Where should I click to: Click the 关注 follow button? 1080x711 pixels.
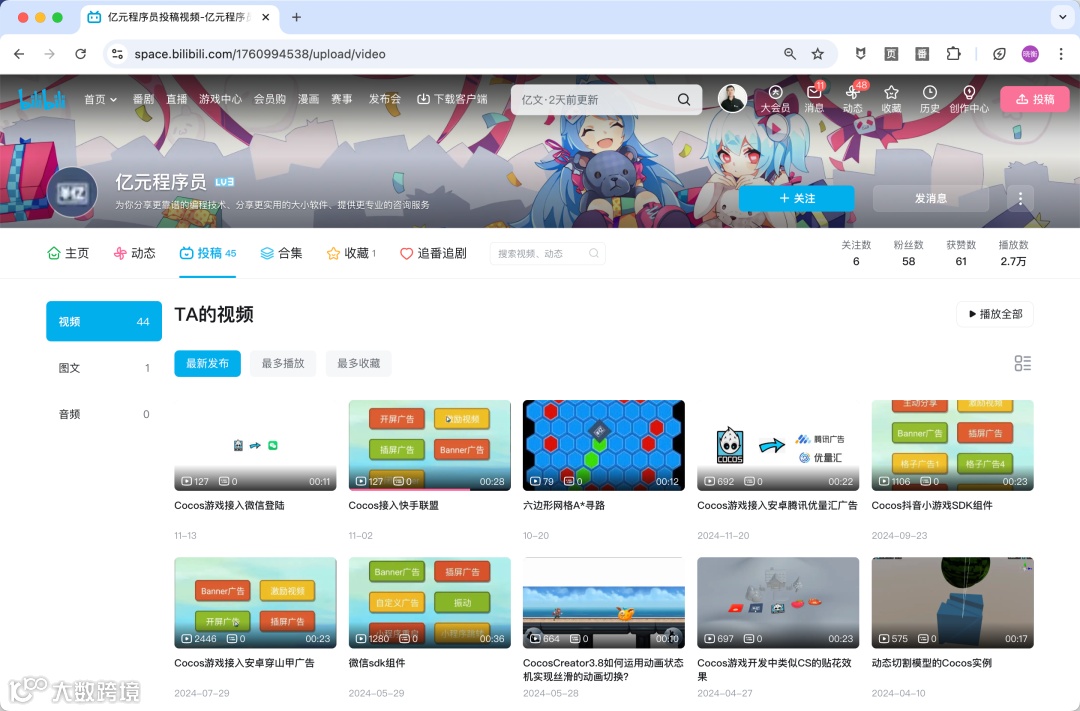click(x=797, y=198)
